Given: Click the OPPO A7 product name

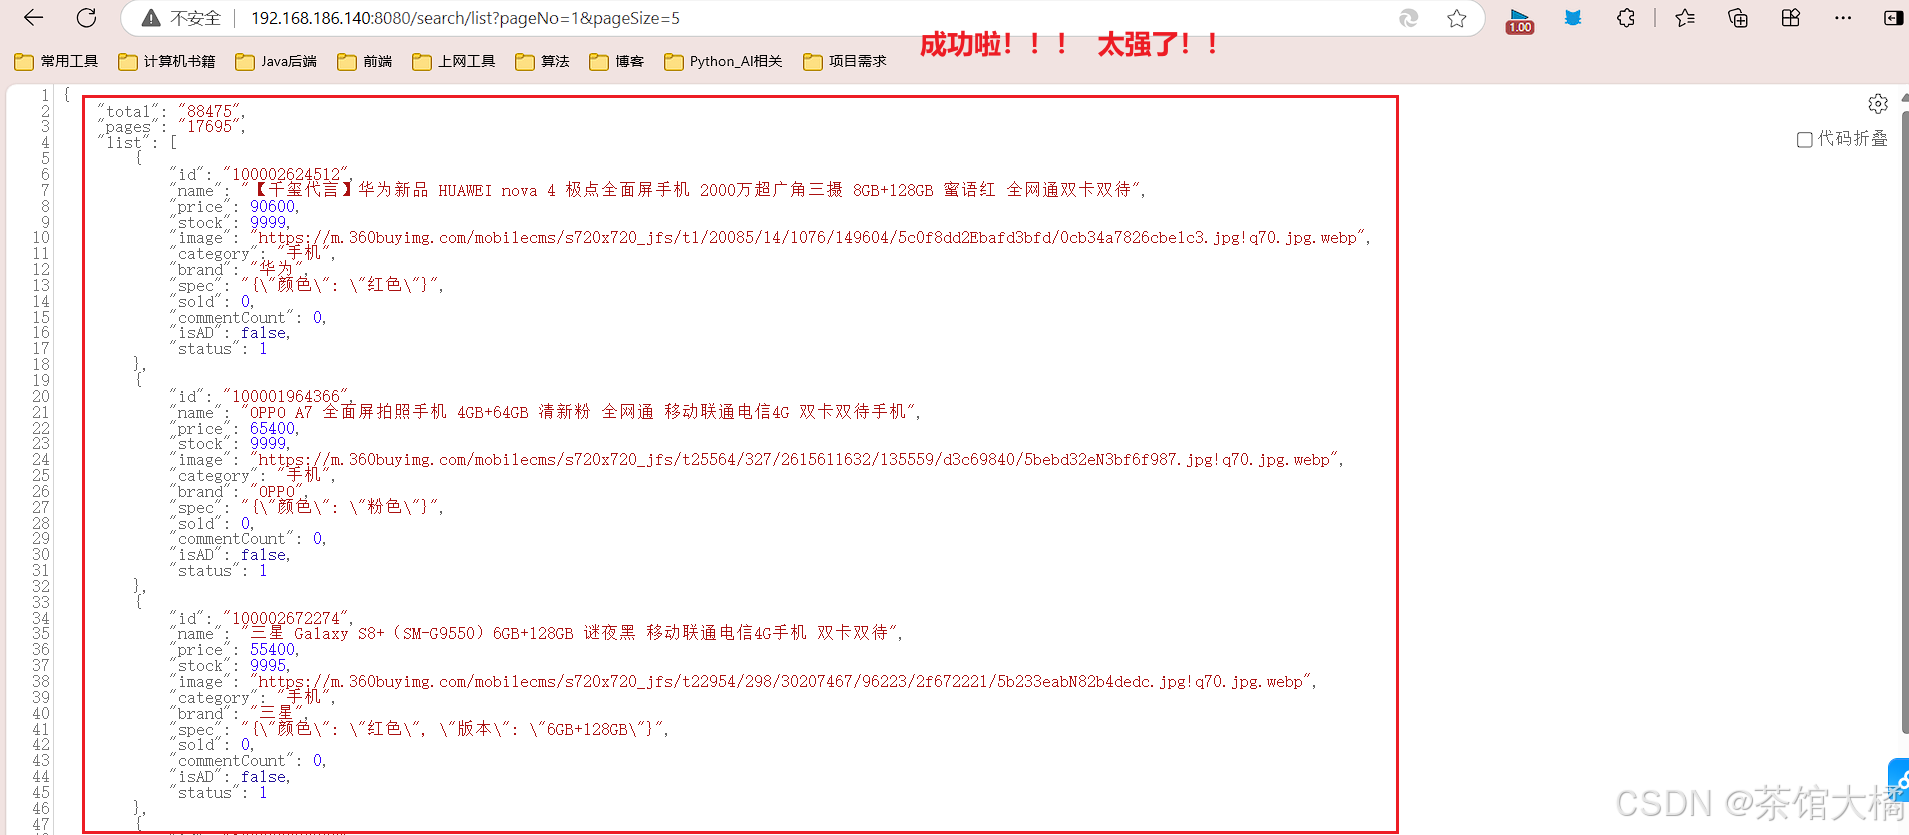Looking at the screenshot, I should click(x=579, y=412).
